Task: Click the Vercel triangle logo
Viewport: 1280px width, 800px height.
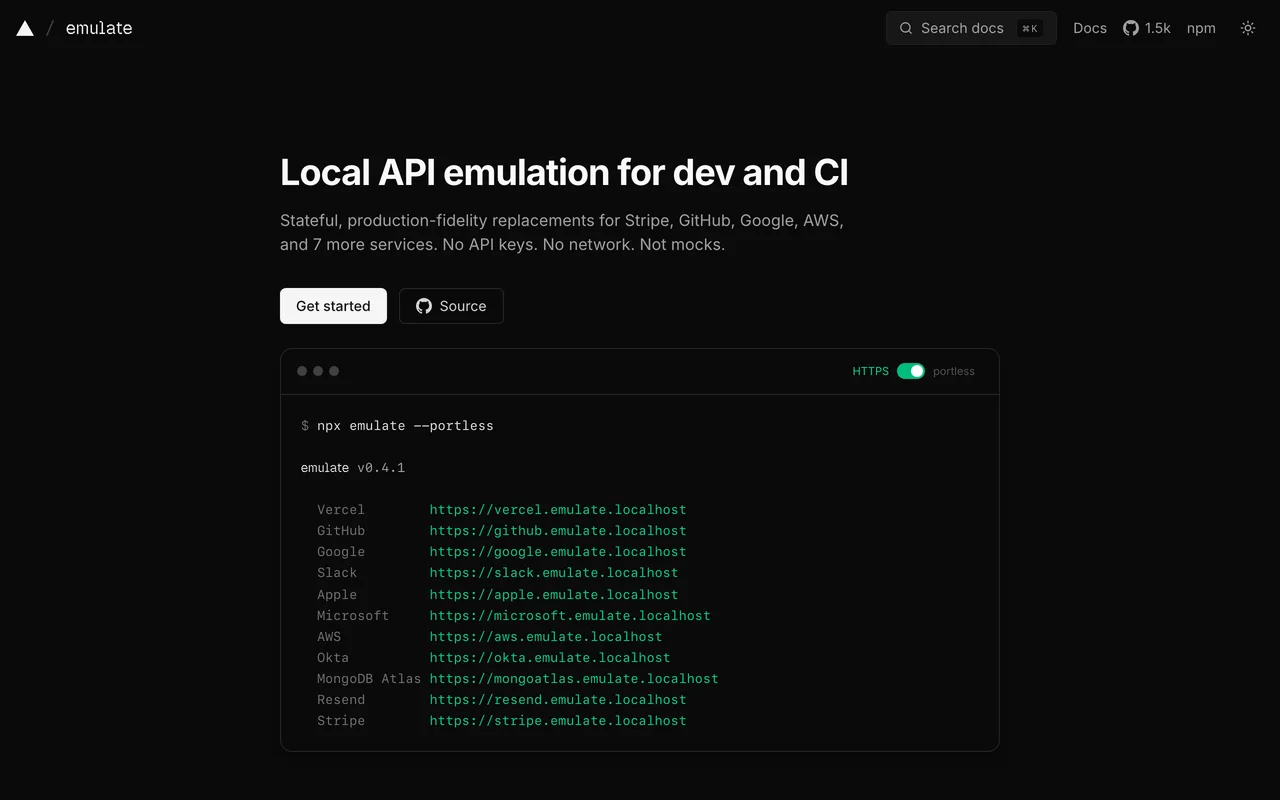Action: (25, 28)
